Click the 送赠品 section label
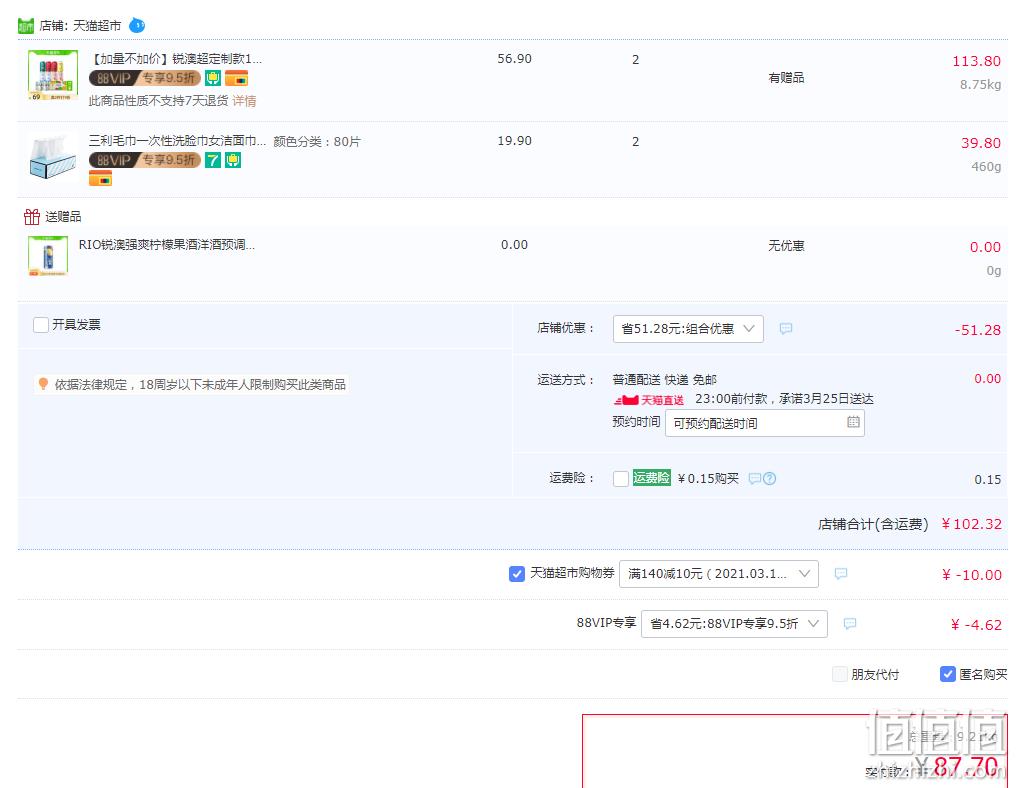This screenshot has height=788, width=1016. (63, 216)
